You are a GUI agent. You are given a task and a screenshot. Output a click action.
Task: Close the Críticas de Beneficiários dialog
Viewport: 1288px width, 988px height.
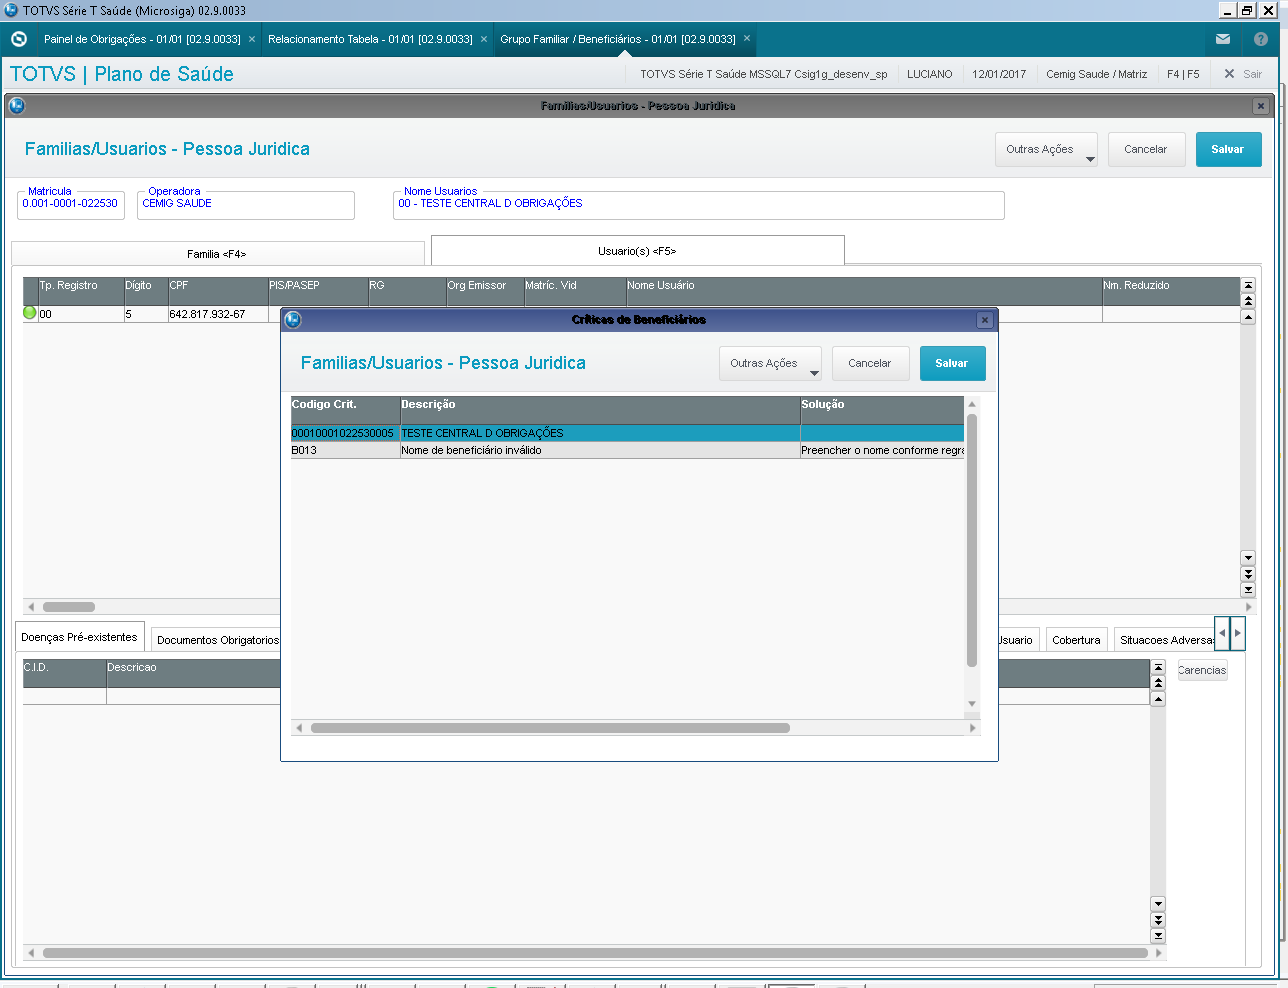point(985,320)
